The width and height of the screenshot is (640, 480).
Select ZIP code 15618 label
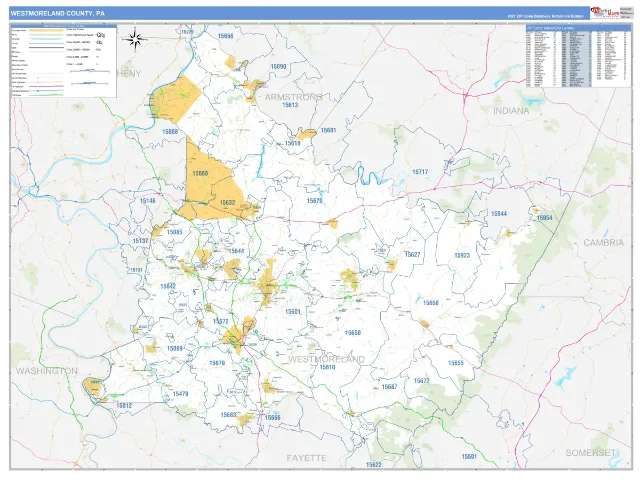coord(293,143)
